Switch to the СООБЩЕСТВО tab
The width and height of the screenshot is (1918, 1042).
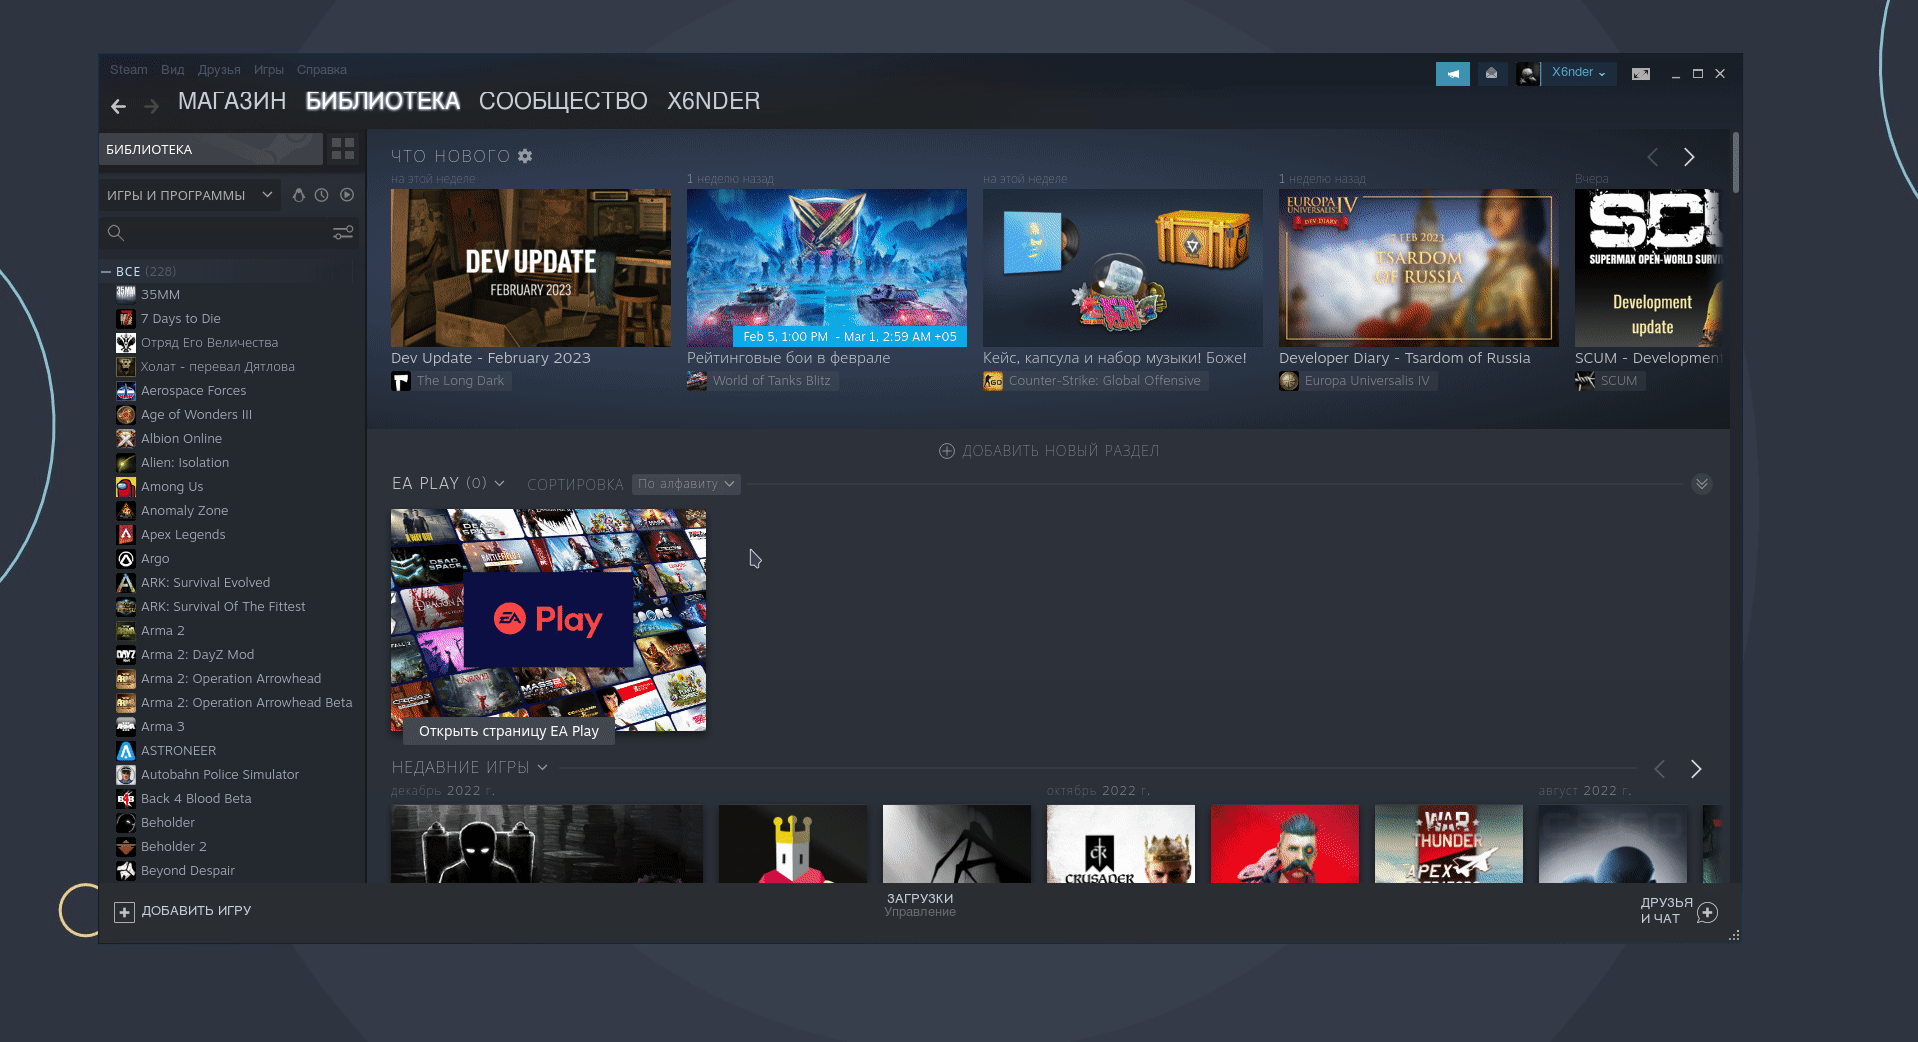tap(563, 101)
